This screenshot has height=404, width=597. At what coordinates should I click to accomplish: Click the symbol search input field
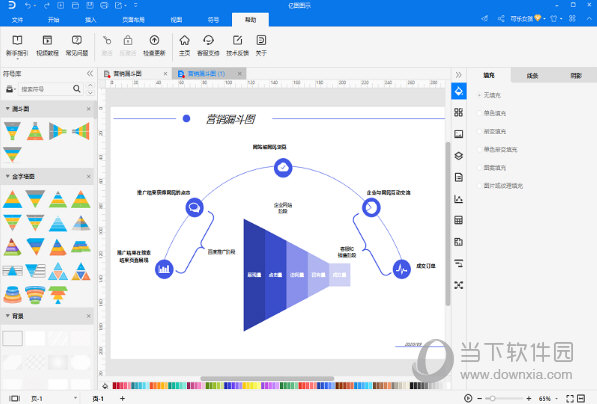coord(45,89)
